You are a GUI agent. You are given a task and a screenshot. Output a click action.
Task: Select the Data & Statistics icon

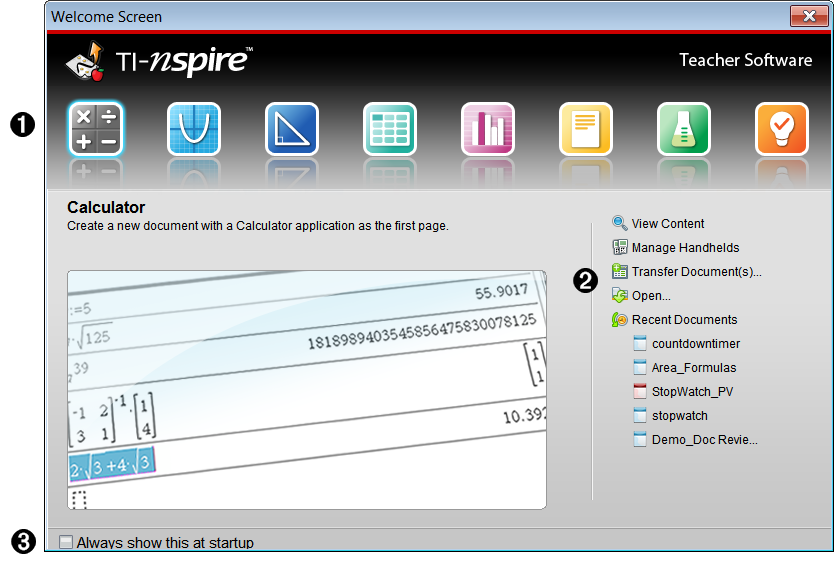point(487,129)
